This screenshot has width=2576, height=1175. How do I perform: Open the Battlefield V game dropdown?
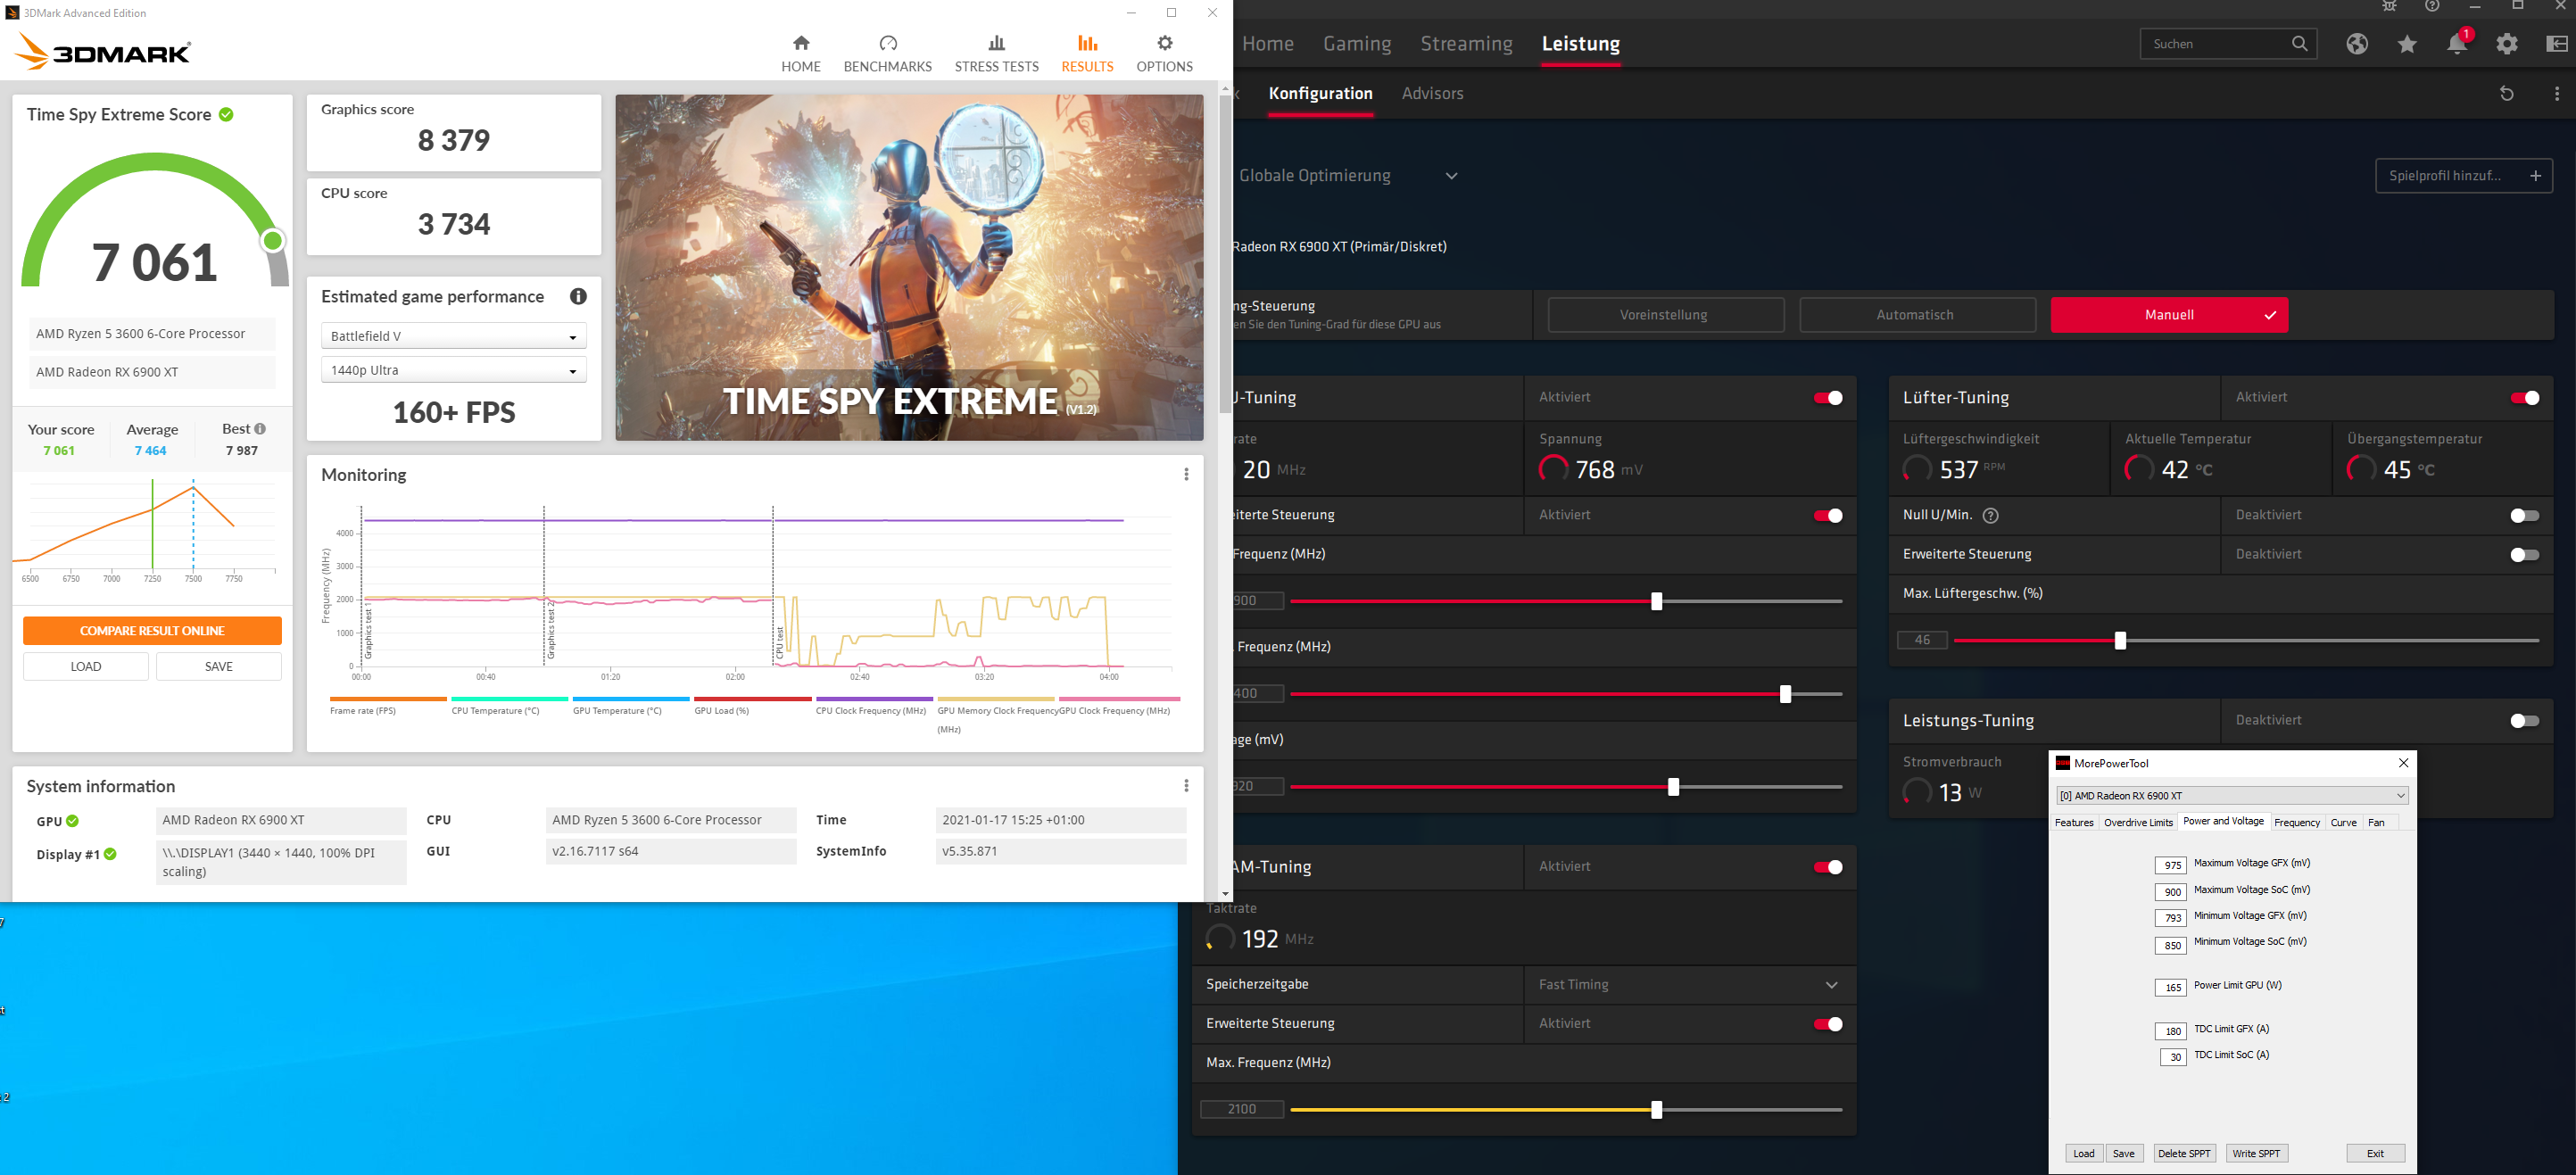(453, 337)
